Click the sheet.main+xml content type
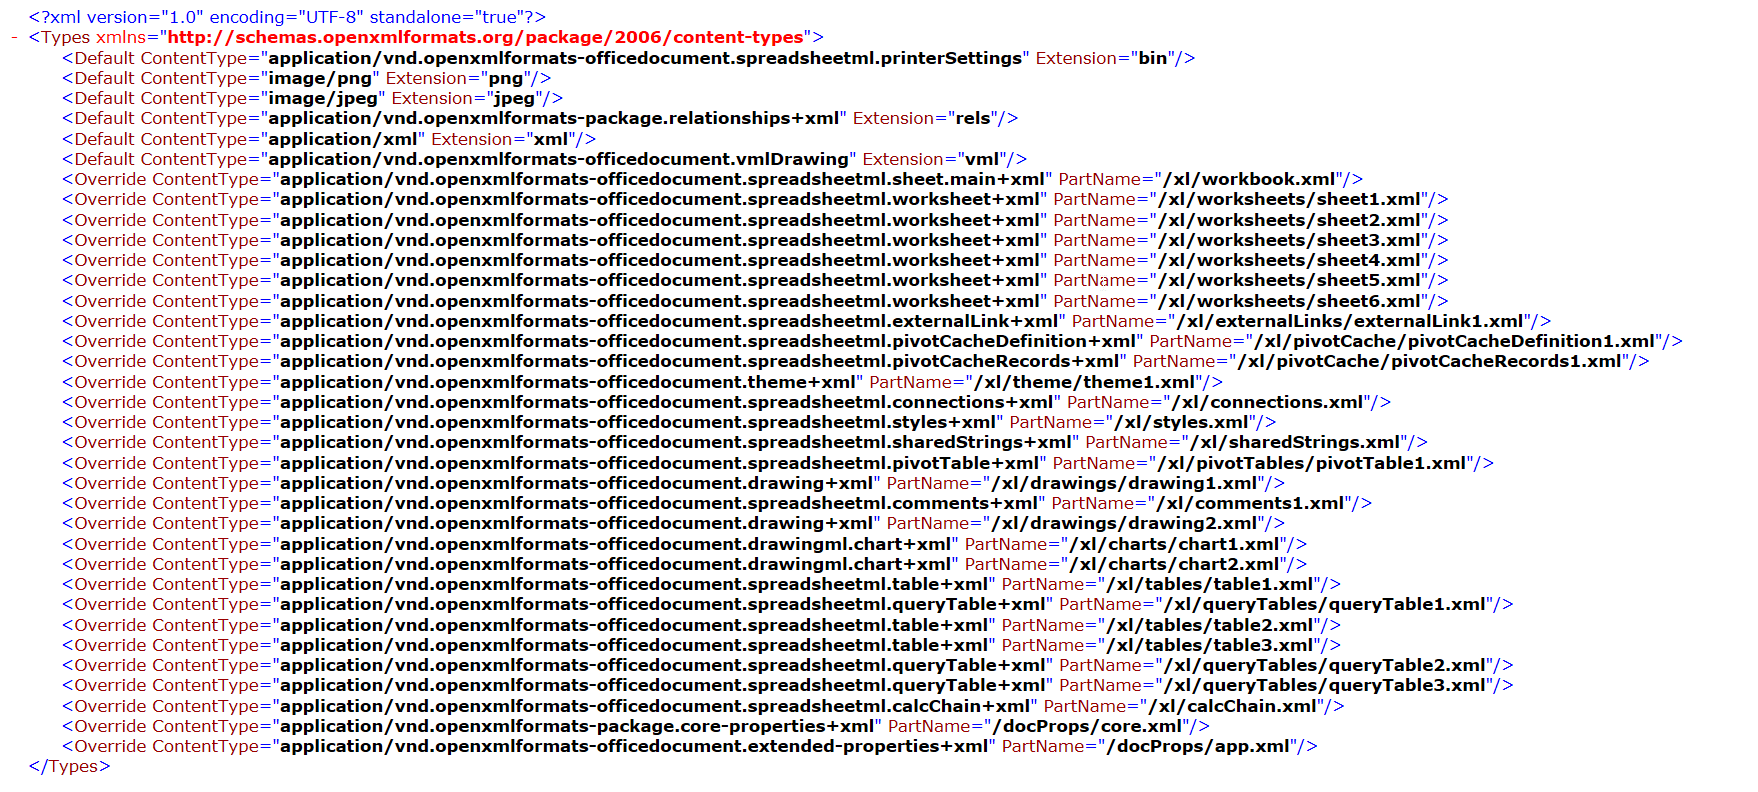The width and height of the screenshot is (1758, 792). tap(663, 179)
